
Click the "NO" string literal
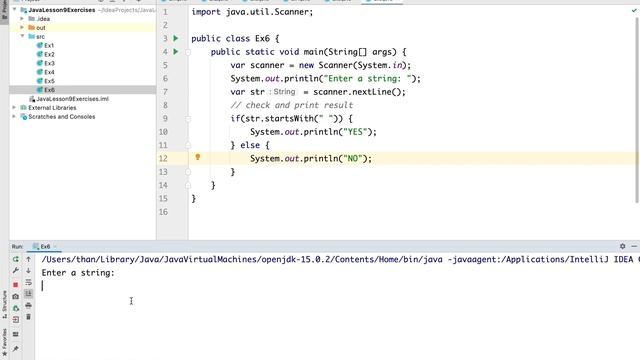coord(352,158)
